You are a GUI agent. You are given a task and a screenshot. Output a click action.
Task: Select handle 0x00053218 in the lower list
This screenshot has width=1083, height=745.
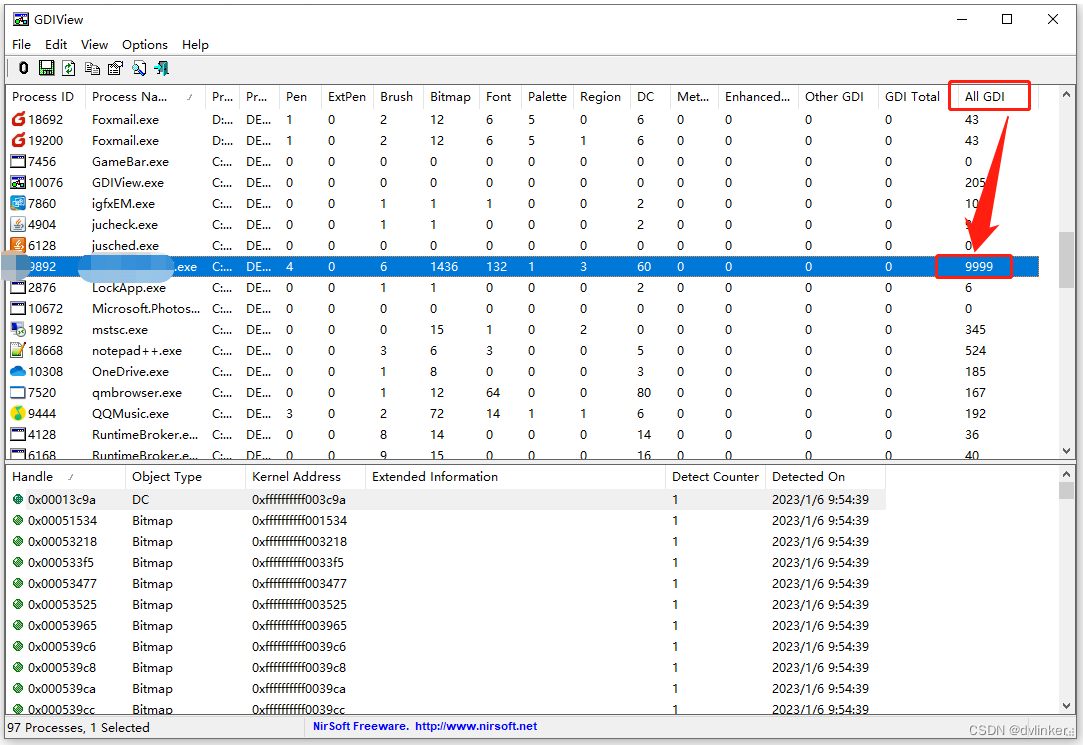pyautogui.click(x=62, y=541)
